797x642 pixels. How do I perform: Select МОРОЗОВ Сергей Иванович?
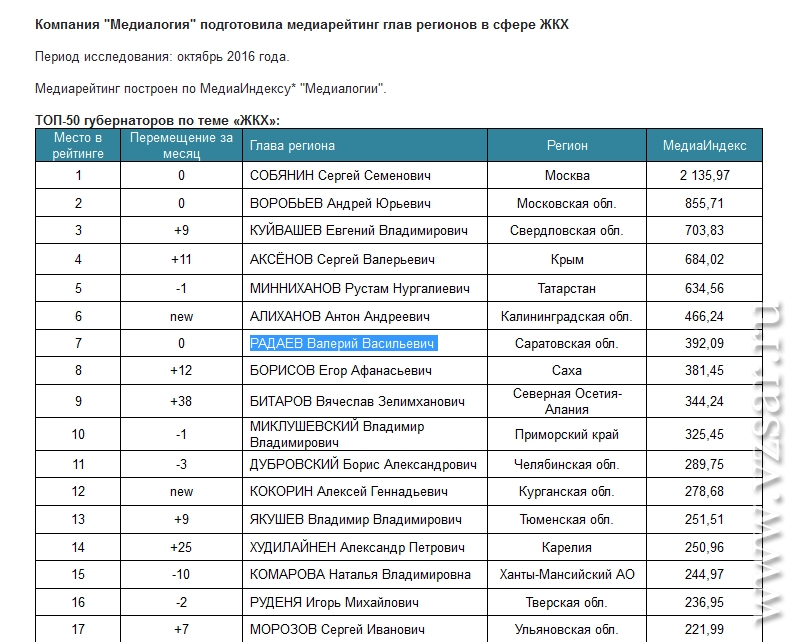(x=337, y=629)
